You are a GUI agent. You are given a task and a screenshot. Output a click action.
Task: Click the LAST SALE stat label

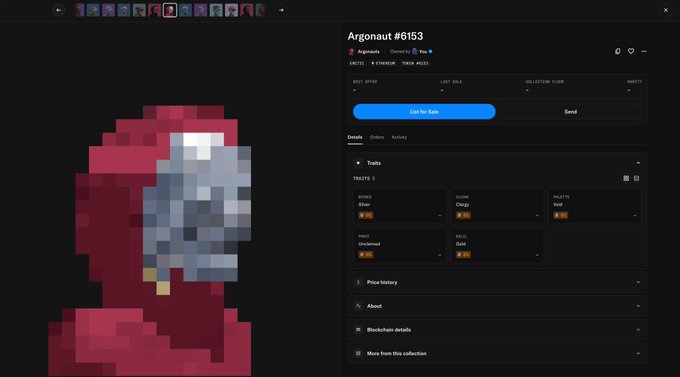[x=451, y=82]
